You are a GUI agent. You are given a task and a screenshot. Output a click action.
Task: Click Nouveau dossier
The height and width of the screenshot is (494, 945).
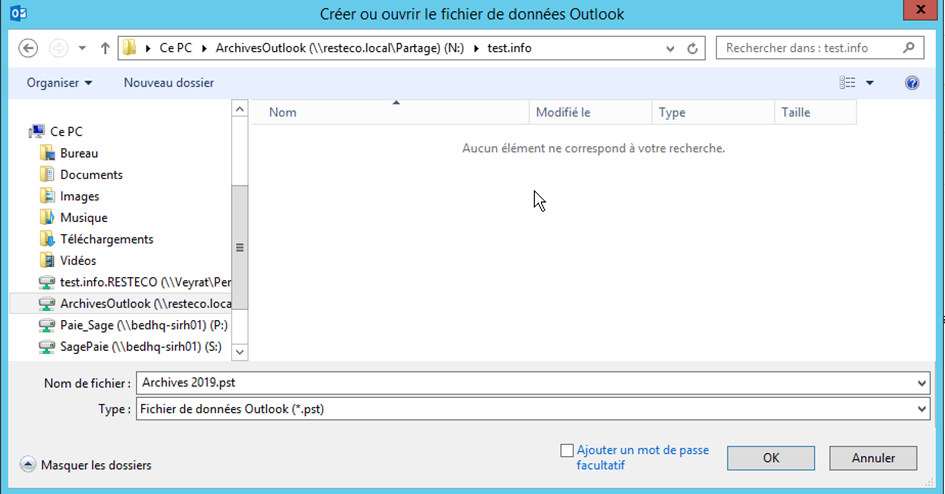point(169,83)
